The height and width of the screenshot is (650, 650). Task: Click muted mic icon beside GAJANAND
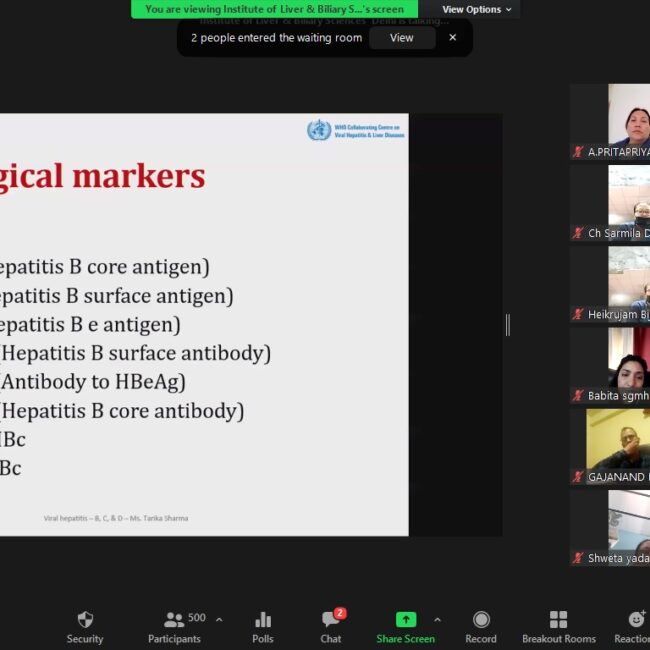[x=578, y=477]
